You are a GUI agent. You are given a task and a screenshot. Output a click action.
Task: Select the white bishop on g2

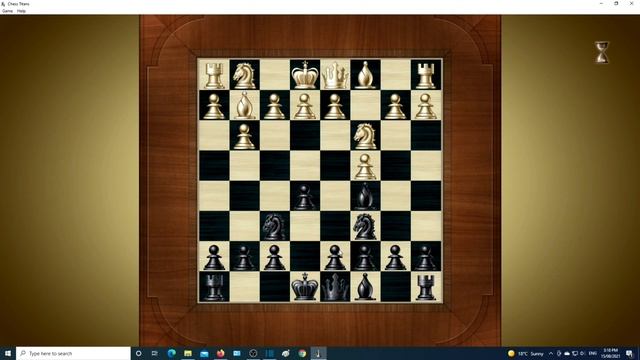(x=244, y=105)
